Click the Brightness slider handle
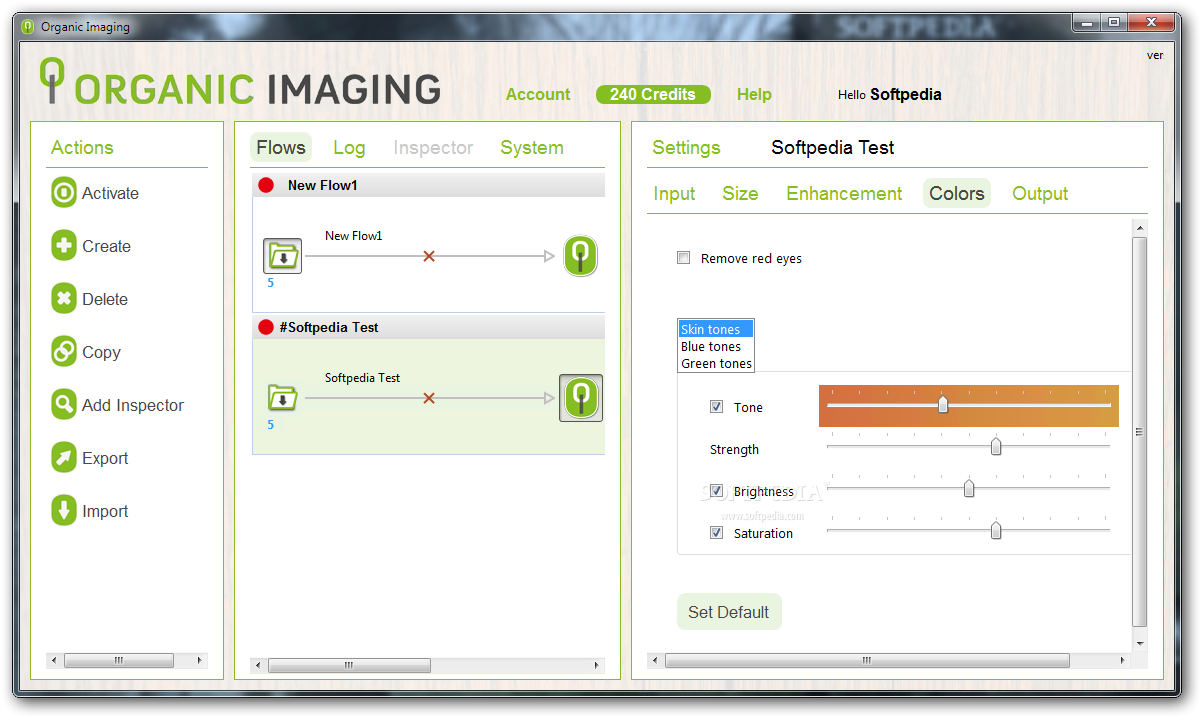1202x718 pixels. 969,489
